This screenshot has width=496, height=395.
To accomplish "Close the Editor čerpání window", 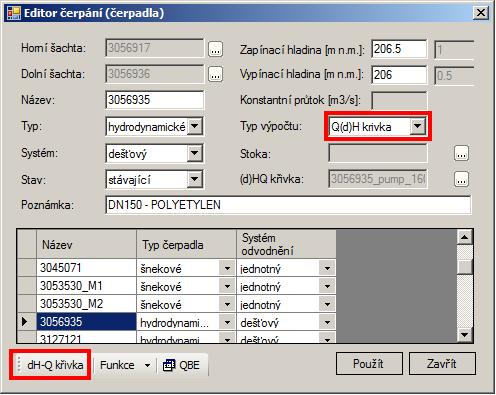I will click(481, 13).
